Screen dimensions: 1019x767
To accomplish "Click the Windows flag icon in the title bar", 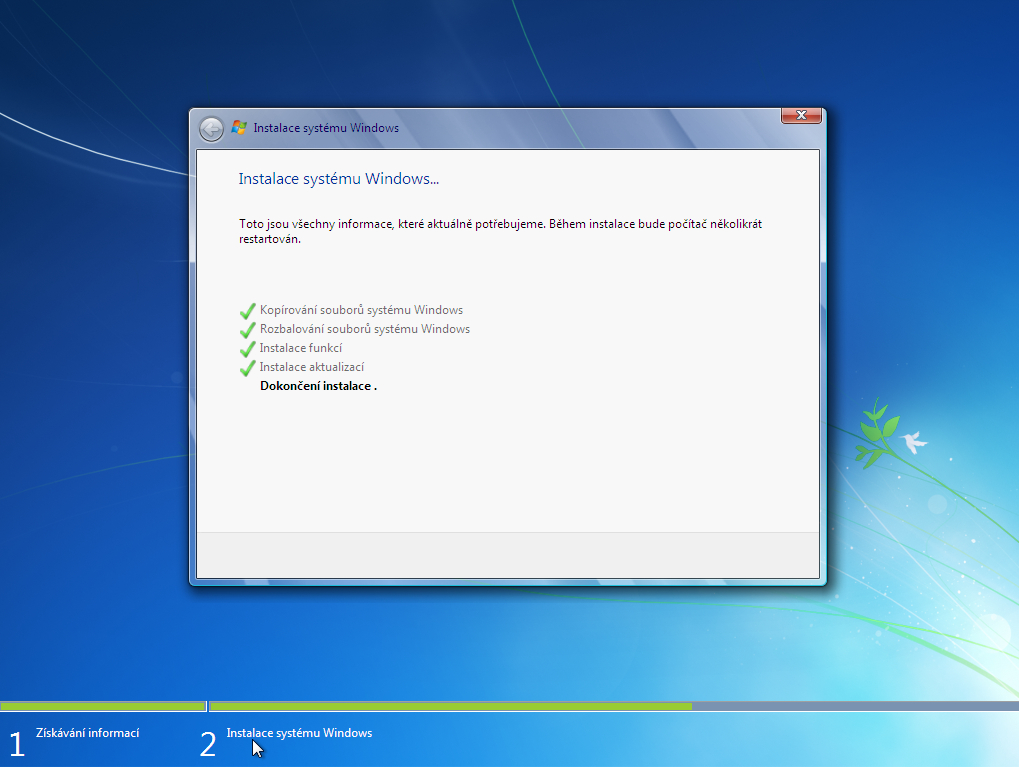I will tap(239, 127).
